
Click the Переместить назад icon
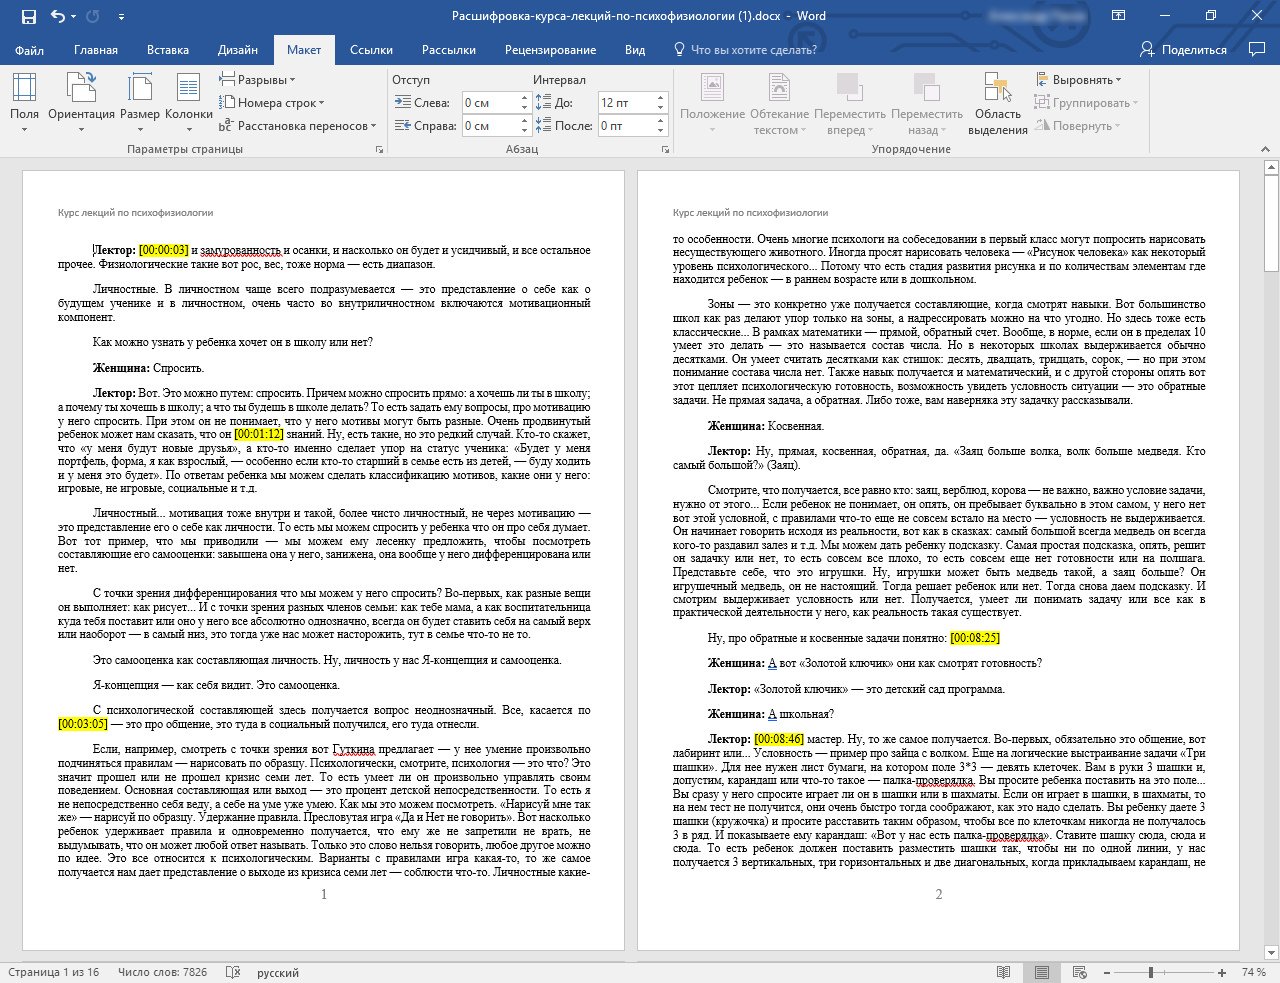(x=927, y=102)
